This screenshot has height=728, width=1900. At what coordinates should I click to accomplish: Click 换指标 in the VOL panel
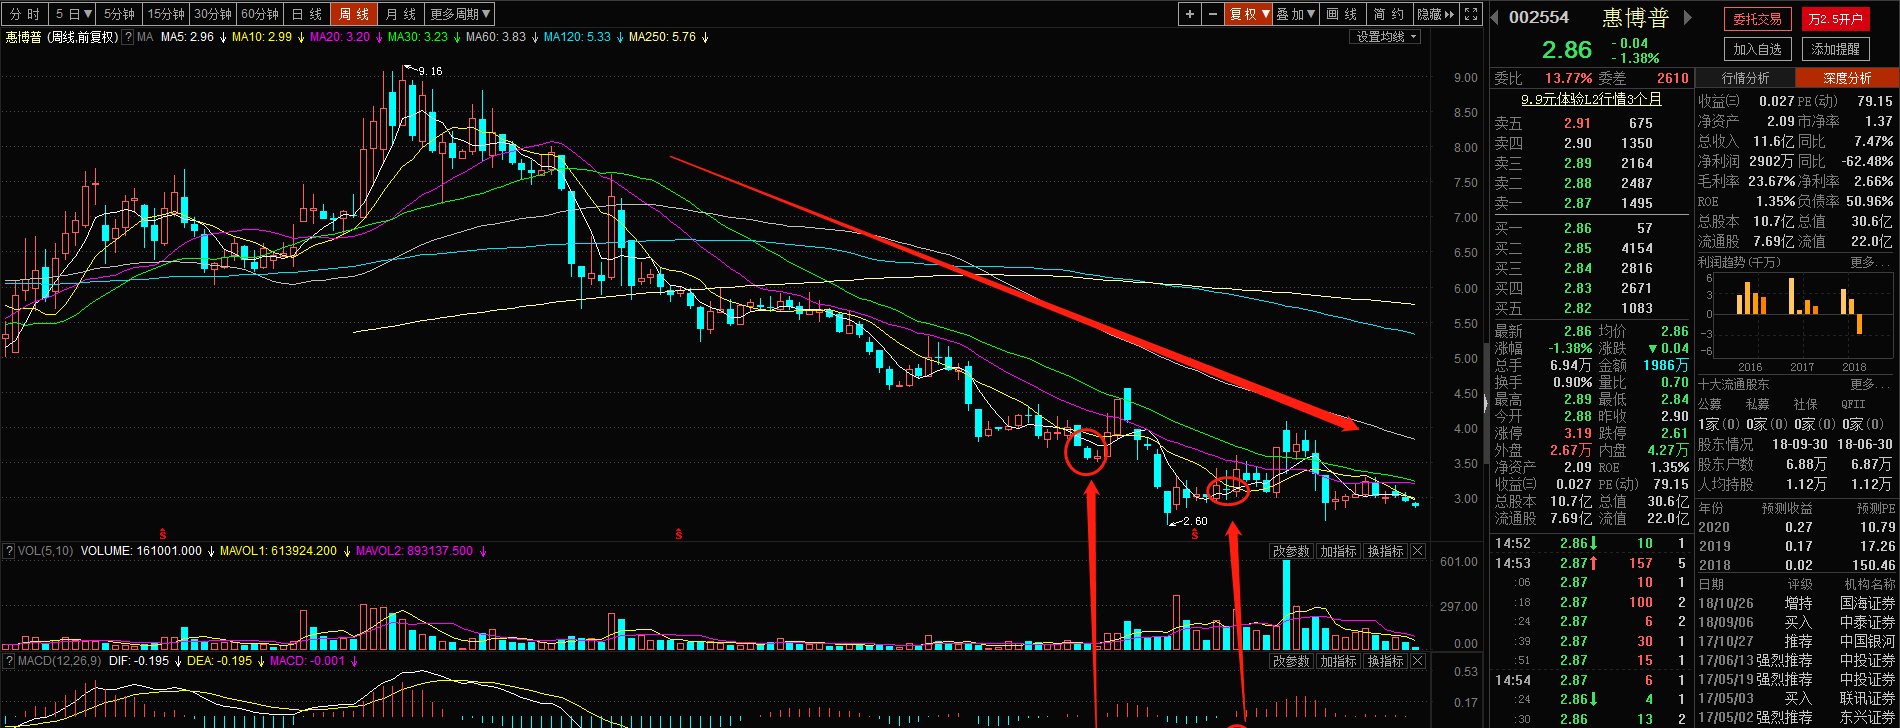[x=1385, y=551]
